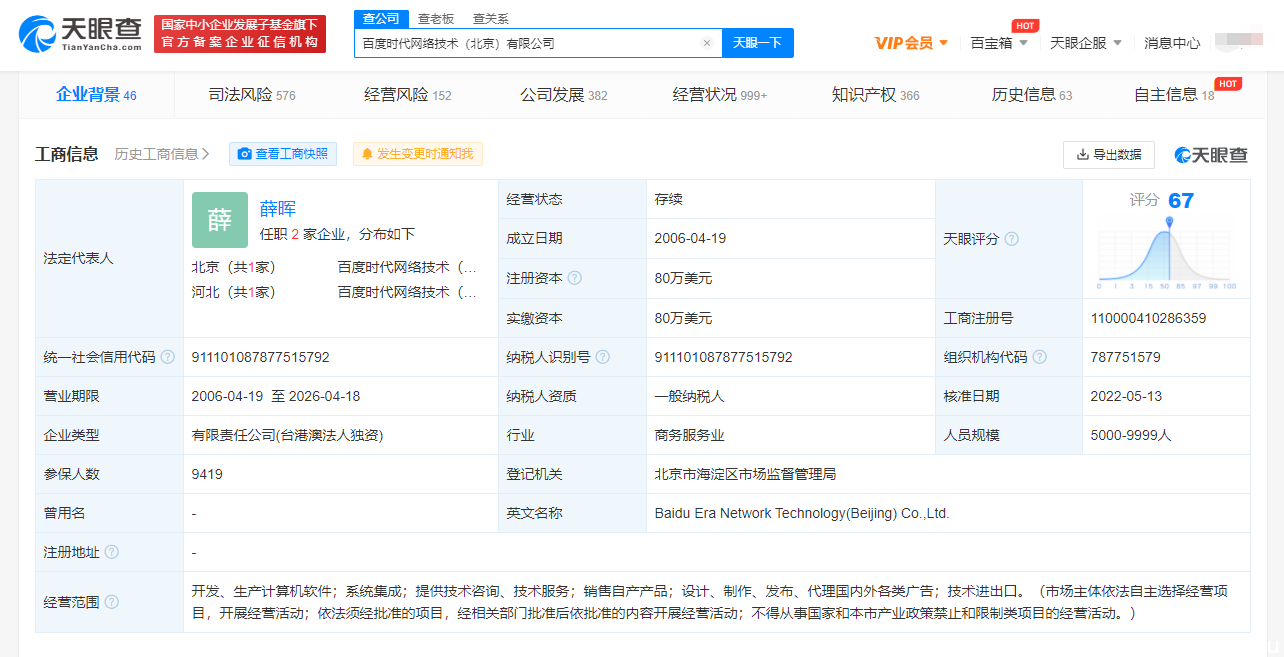1284x657 pixels.
Task: Click the question mark next to 注册地址
Action: tap(112, 552)
